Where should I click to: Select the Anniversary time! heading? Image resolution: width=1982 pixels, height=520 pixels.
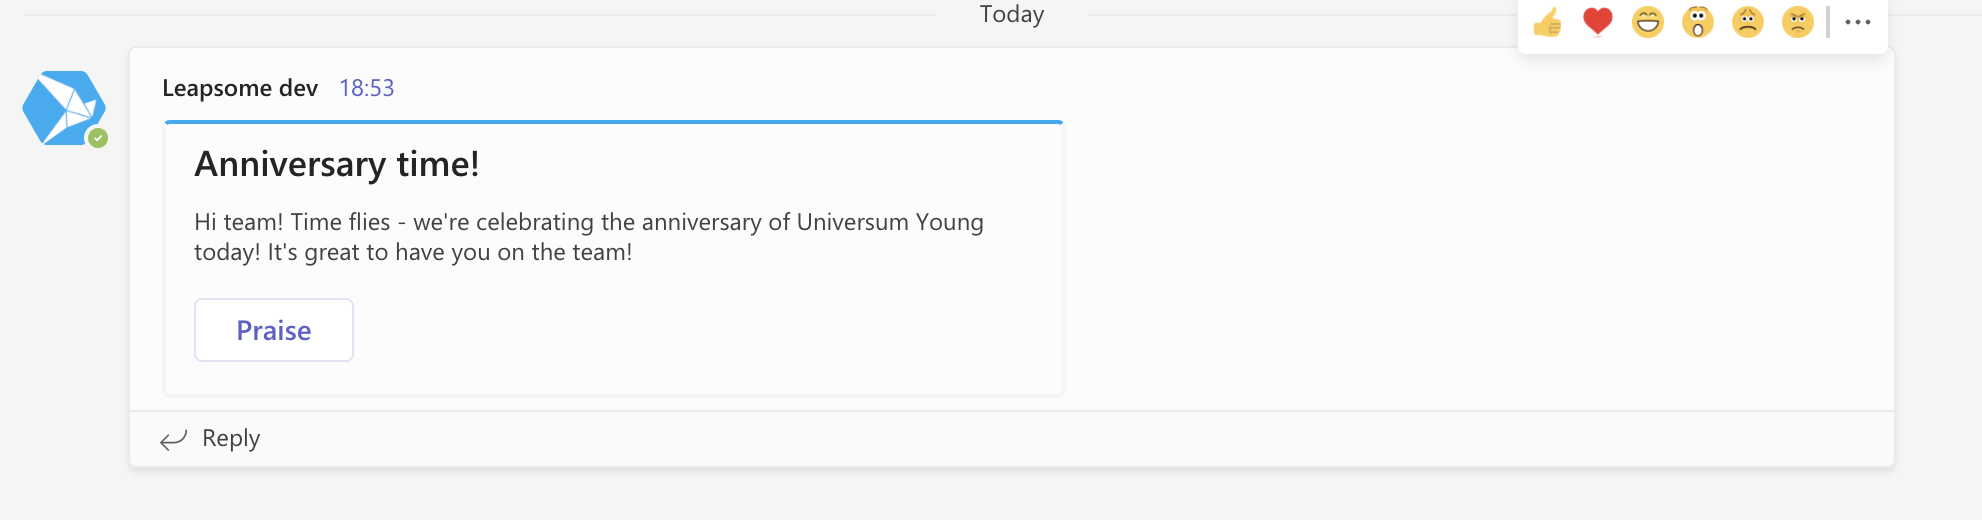click(337, 164)
